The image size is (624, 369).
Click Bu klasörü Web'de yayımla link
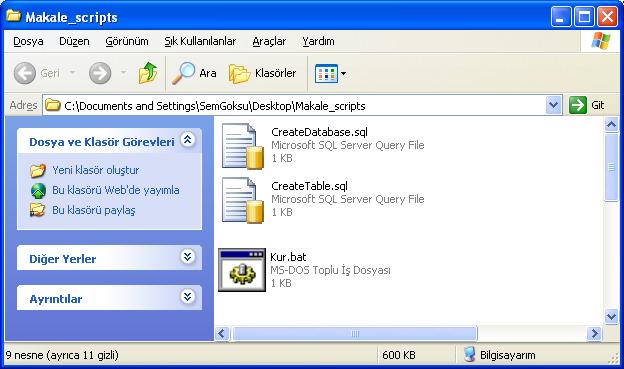point(116,190)
